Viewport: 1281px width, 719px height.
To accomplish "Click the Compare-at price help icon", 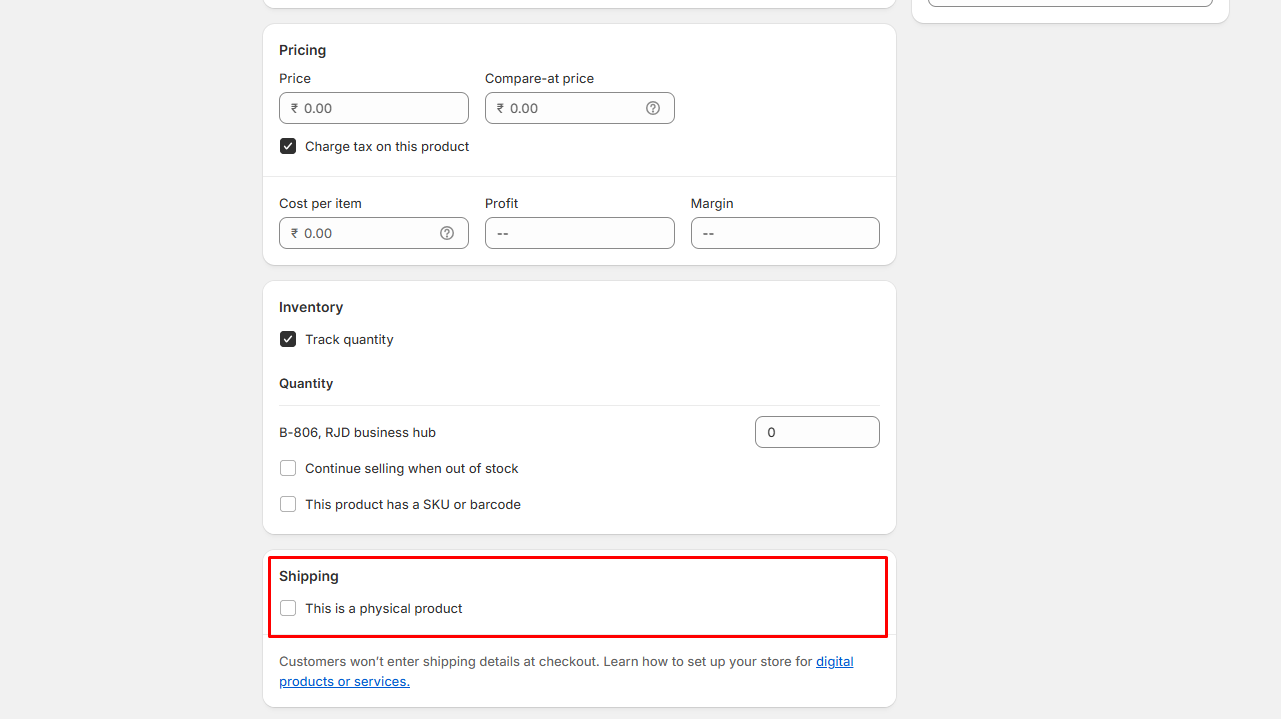I will pos(653,108).
